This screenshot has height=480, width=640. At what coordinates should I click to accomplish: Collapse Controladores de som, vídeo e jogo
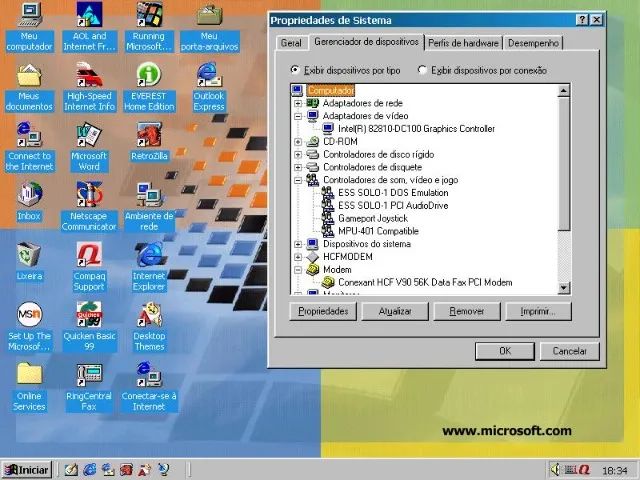[298, 180]
